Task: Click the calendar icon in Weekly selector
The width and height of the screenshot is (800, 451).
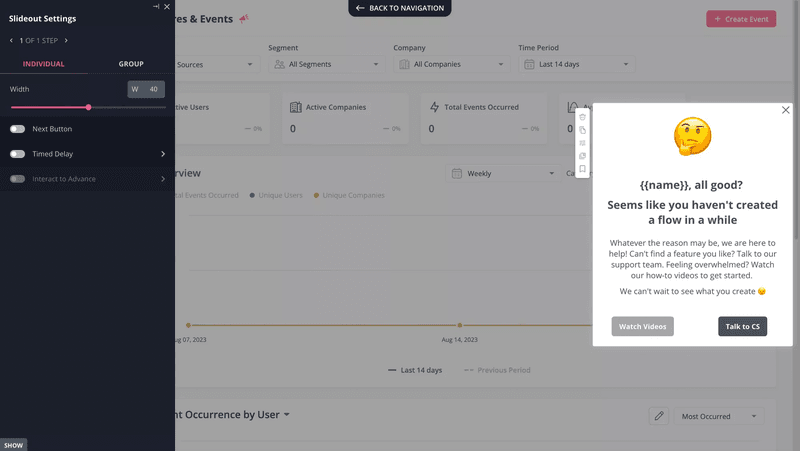Action: pos(457,173)
